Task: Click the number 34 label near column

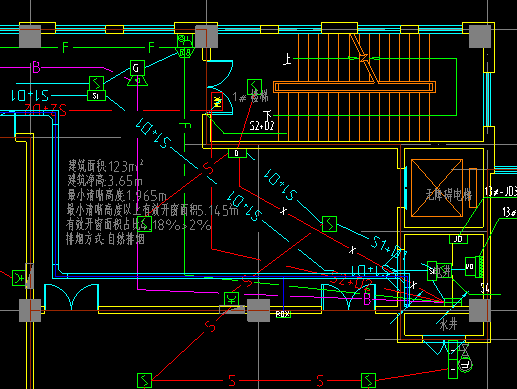Action: point(485,288)
